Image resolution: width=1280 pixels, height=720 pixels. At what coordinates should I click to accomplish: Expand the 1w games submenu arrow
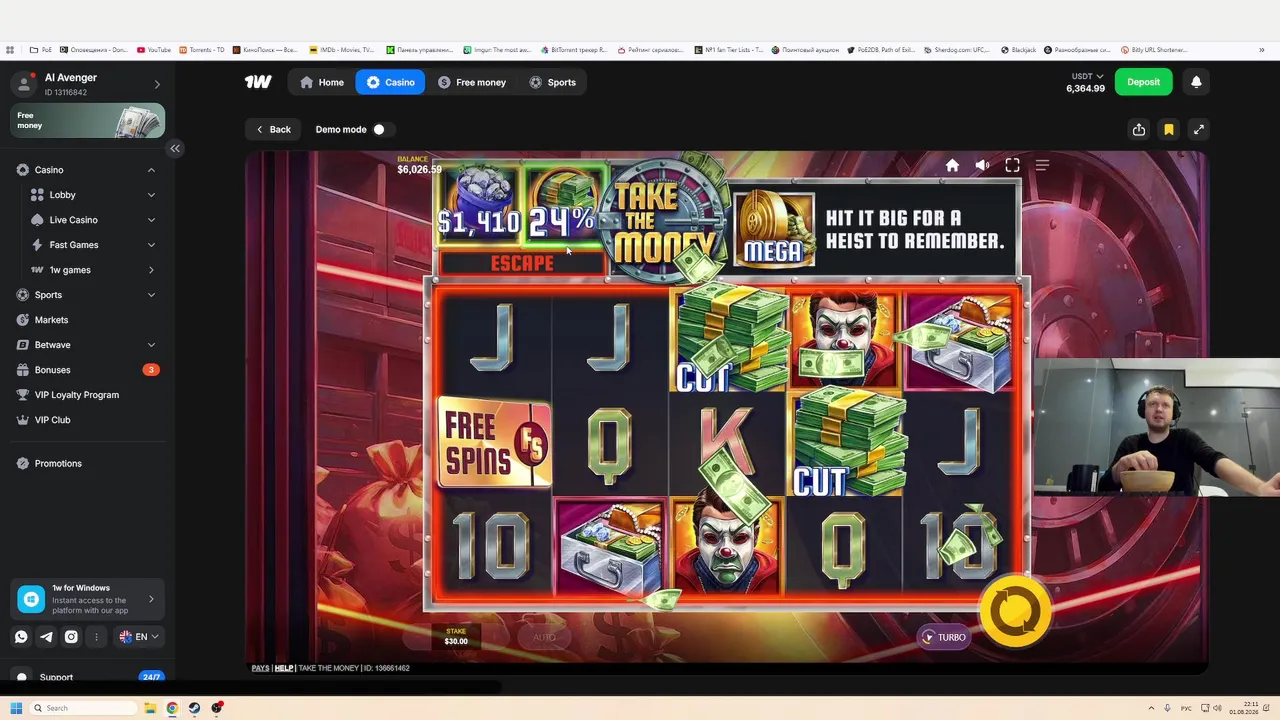point(151,270)
